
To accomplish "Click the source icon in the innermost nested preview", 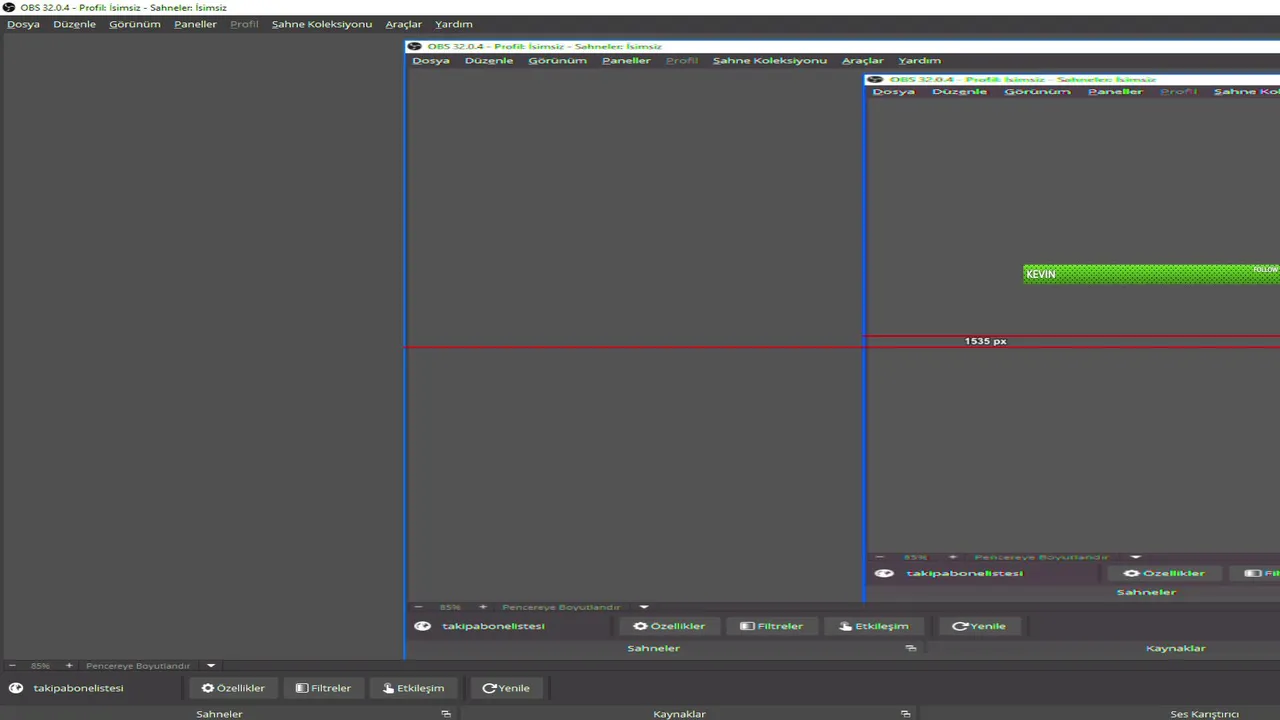I will [884, 573].
